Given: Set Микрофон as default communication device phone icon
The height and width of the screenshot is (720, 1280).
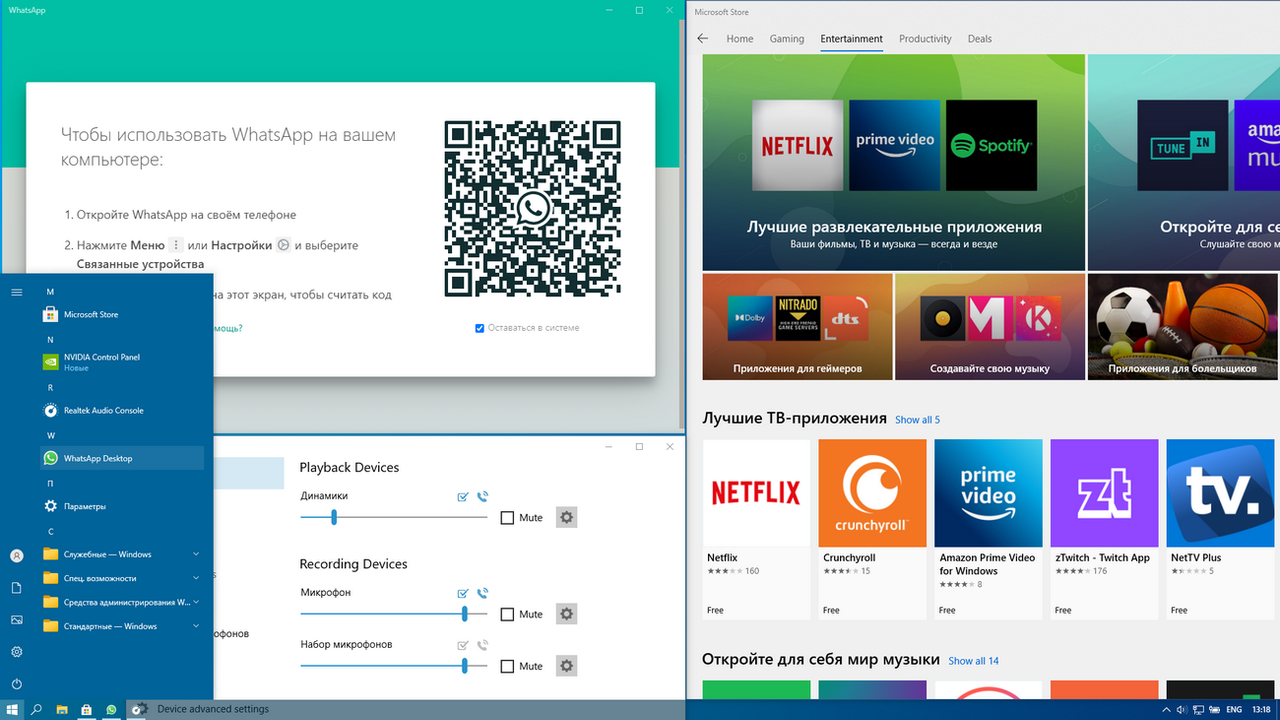Looking at the screenshot, I should [x=482, y=593].
